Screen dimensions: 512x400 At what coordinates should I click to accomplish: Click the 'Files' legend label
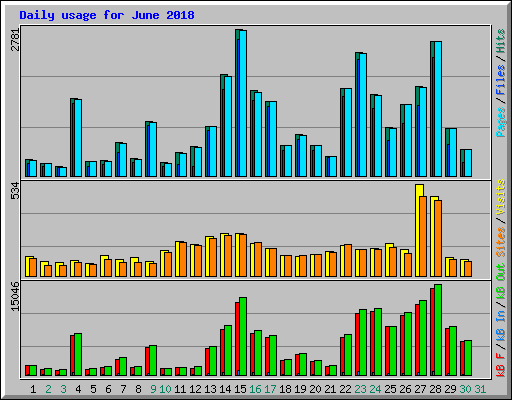pos(501,80)
